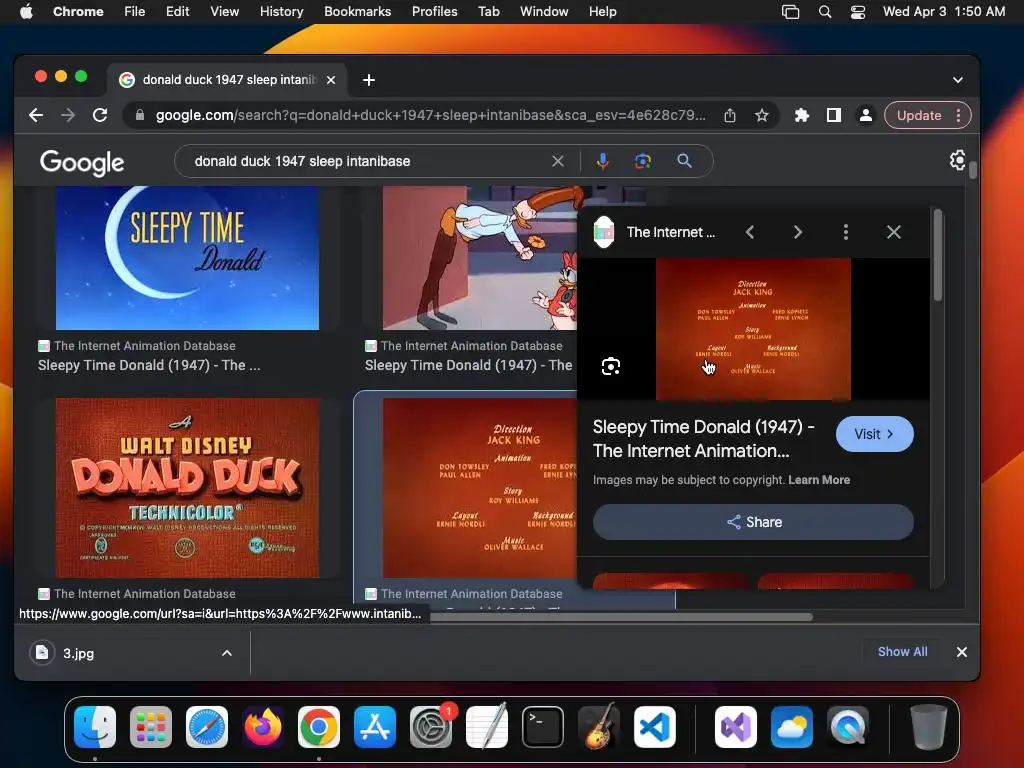
Task: Open System Settings from the dock
Action: click(431, 727)
